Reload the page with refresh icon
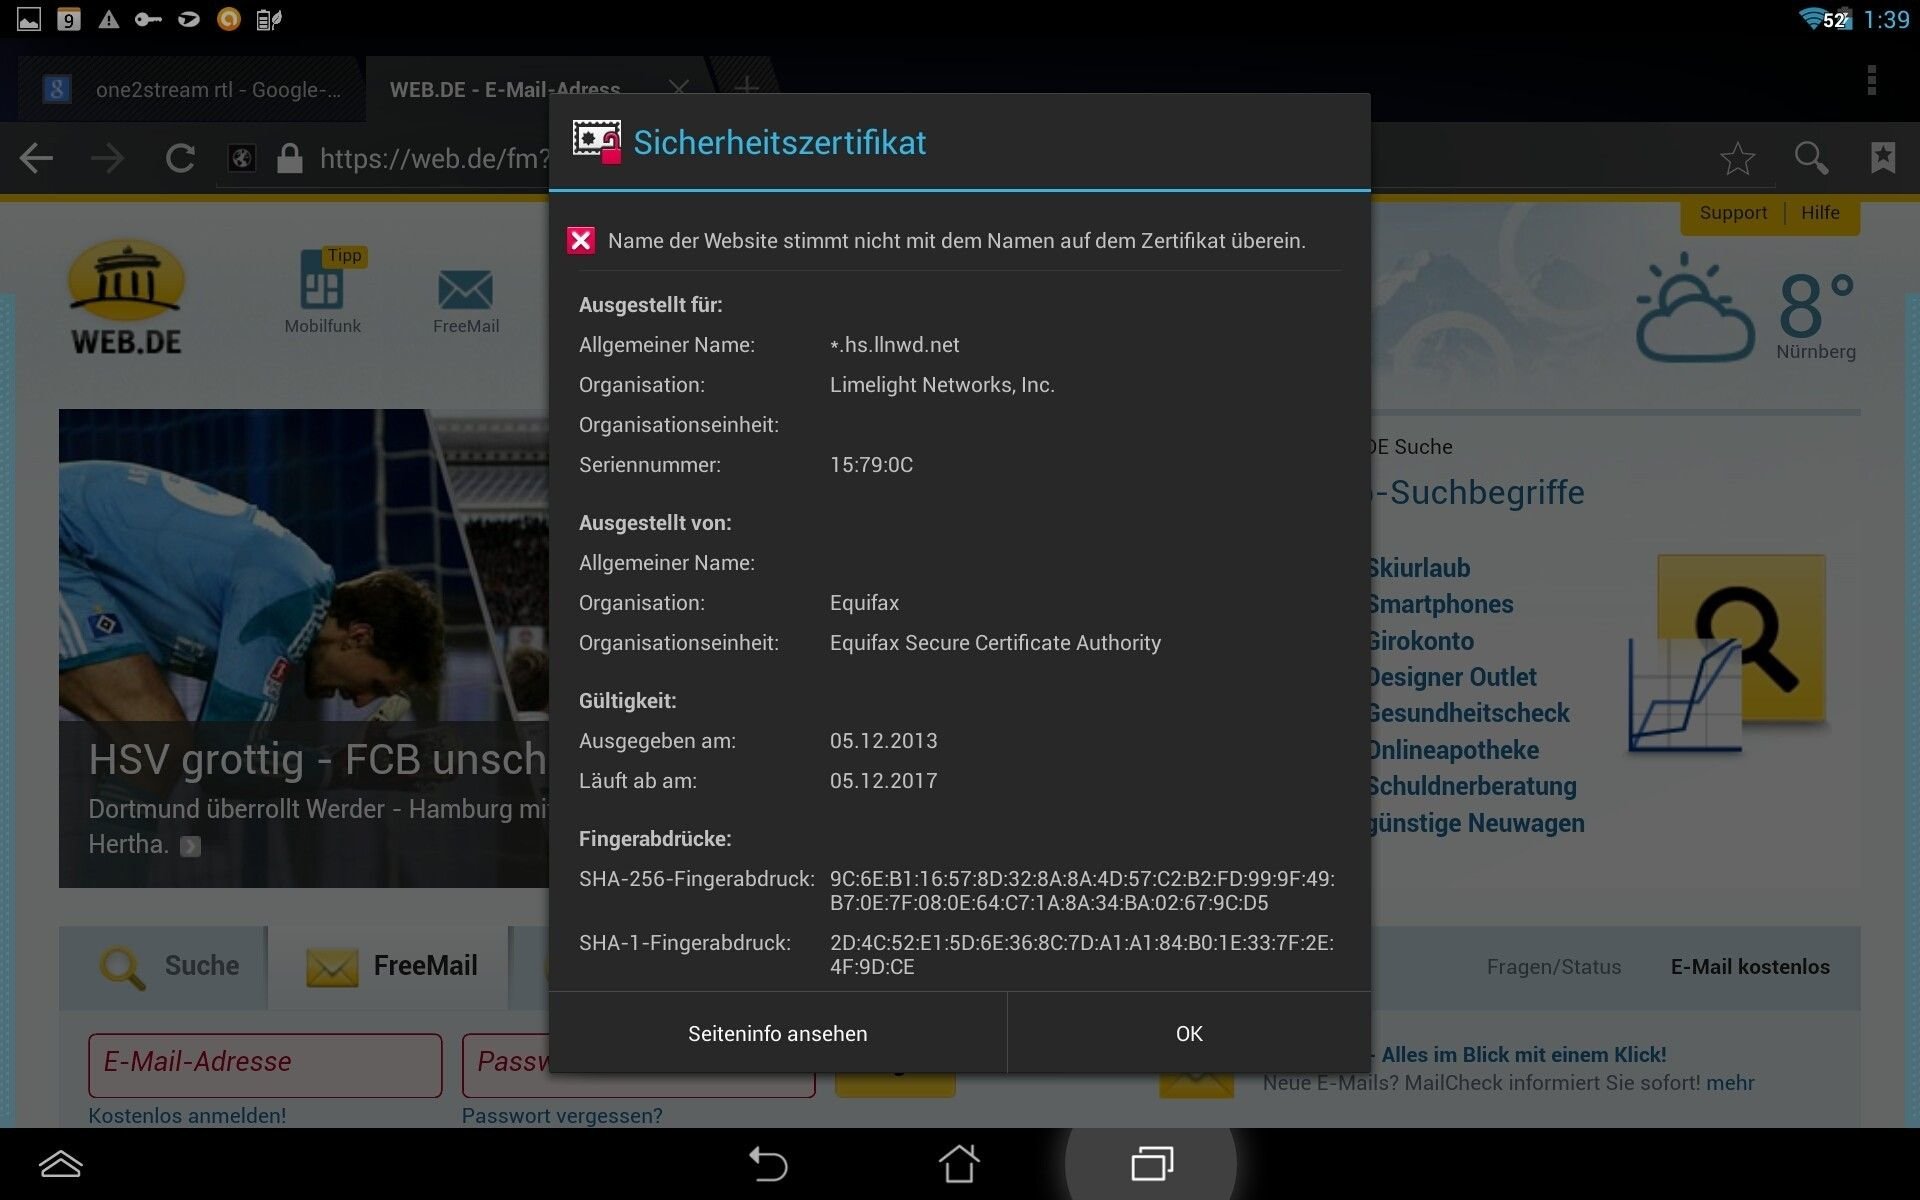The image size is (1920, 1200). [x=180, y=158]
